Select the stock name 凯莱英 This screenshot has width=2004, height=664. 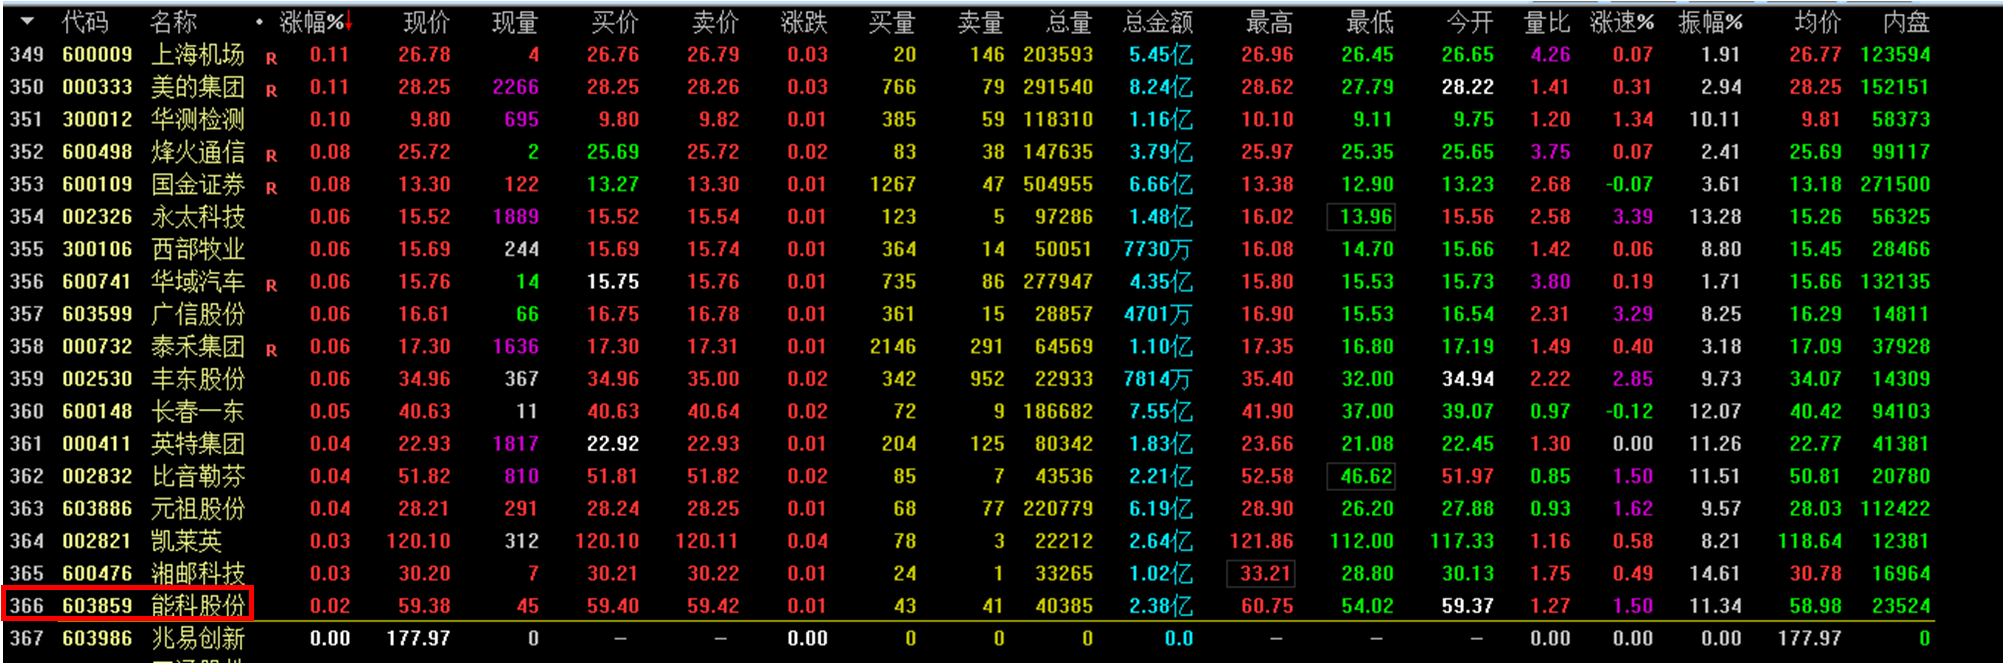point(186,541)
